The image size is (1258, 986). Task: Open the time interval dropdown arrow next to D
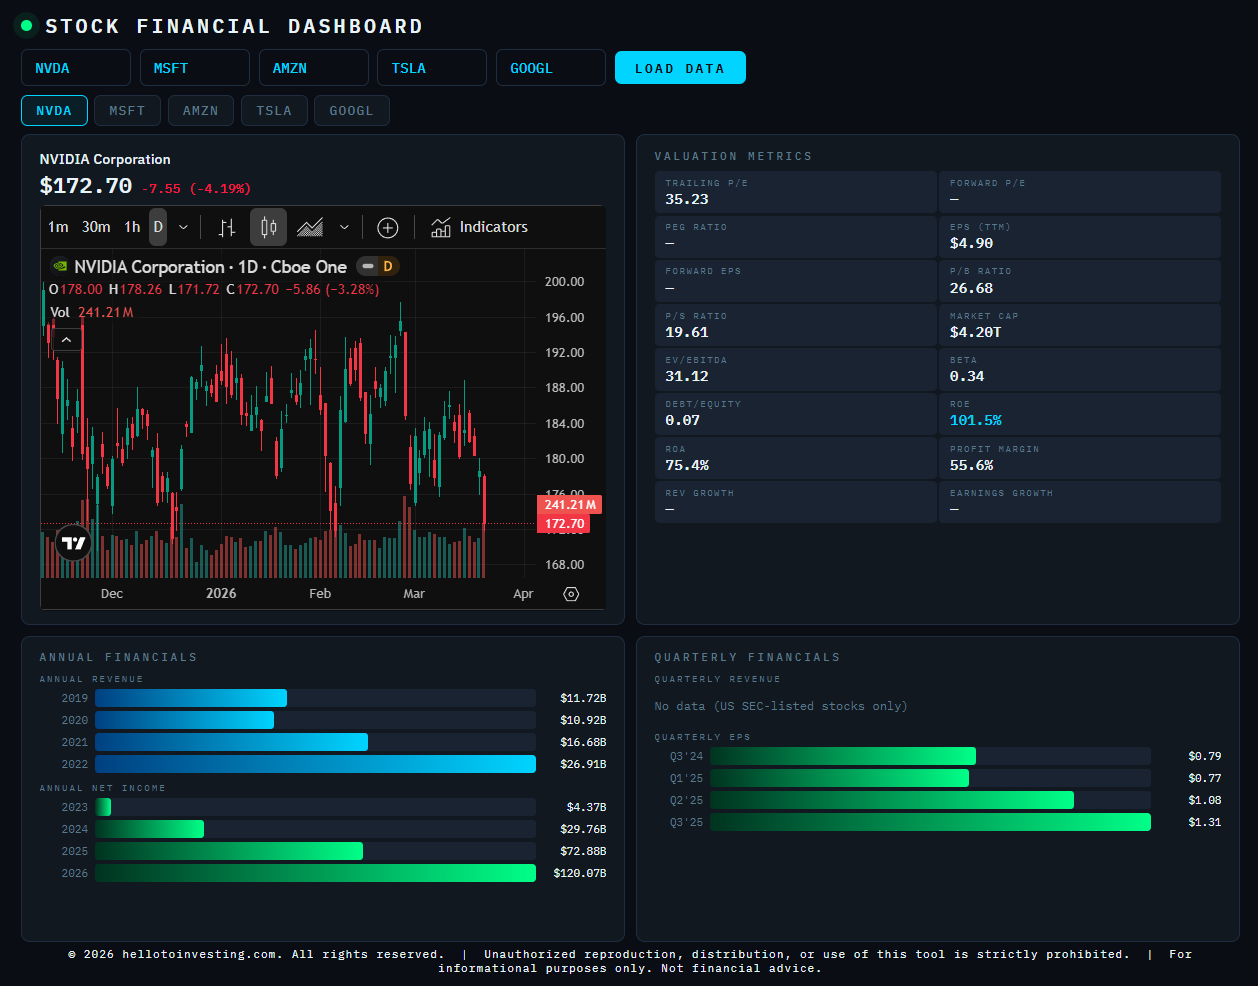click(183, 227)
